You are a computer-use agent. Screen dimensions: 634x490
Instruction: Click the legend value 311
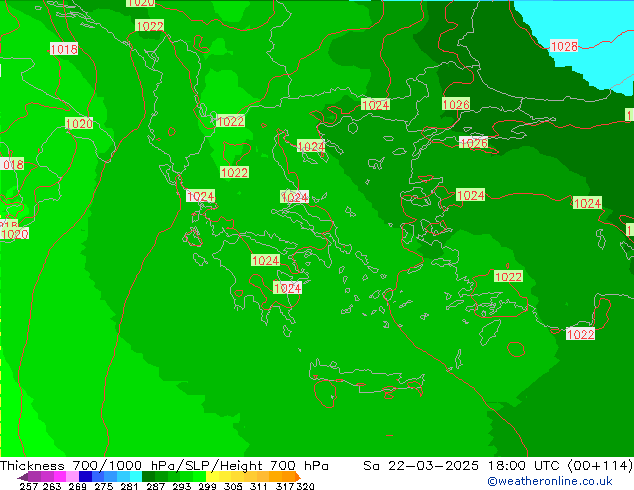[259, 486]
